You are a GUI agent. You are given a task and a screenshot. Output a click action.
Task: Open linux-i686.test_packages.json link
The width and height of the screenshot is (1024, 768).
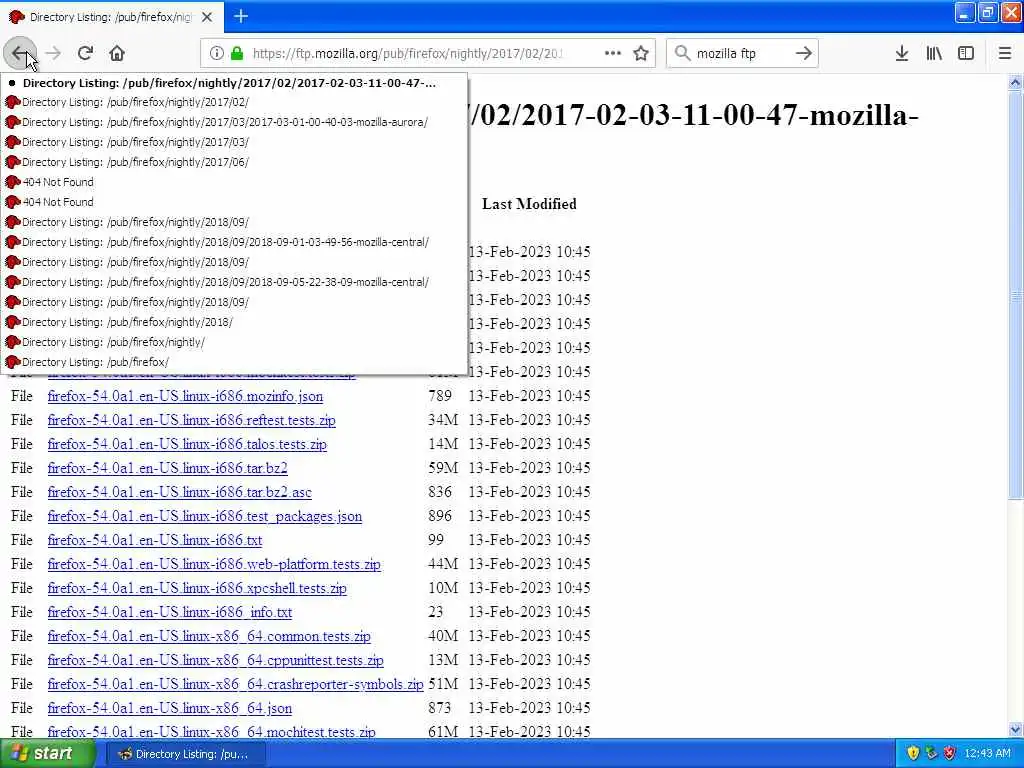(204, 517)
